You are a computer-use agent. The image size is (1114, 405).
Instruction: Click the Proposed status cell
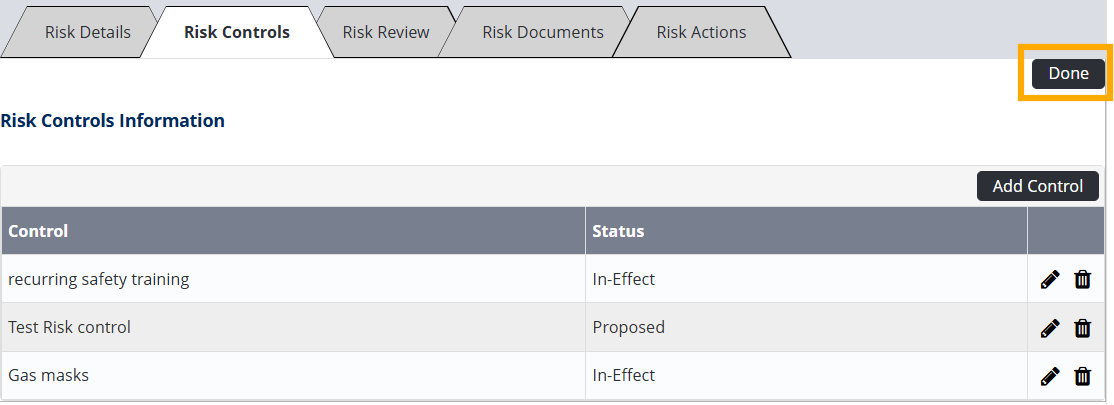(x=628, y=327)
